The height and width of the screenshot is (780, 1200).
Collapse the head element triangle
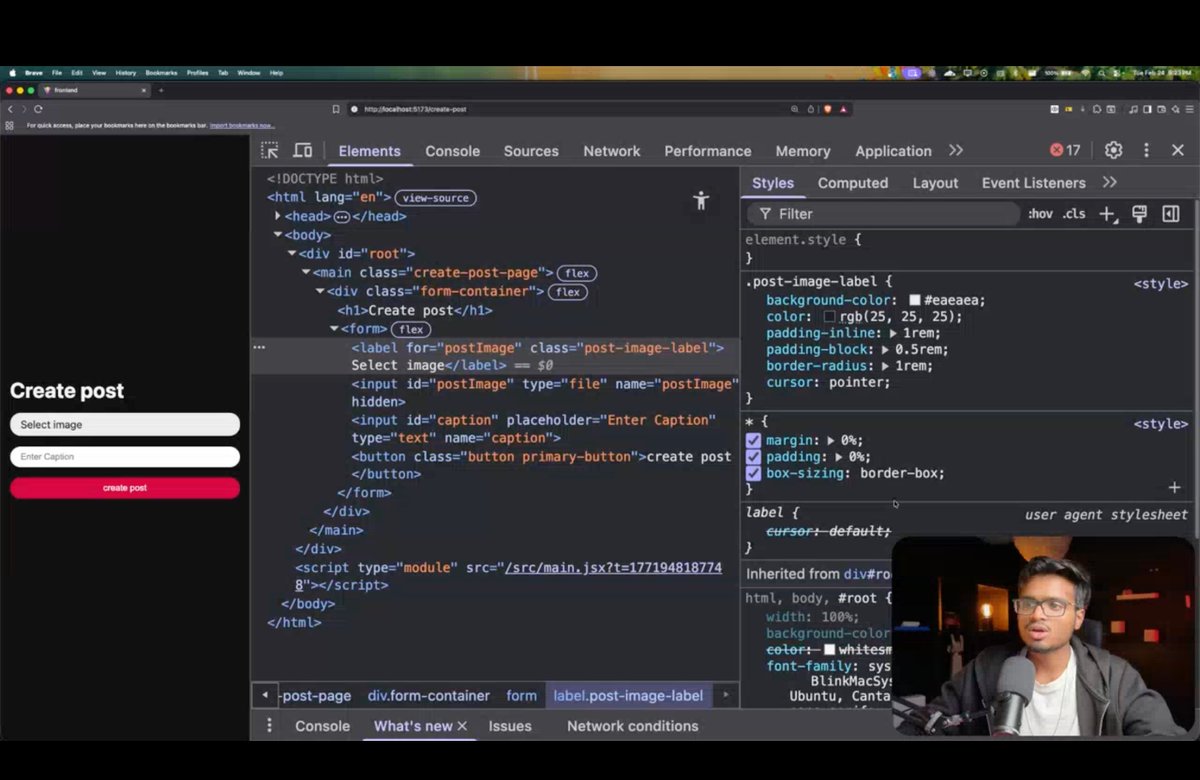[278, 216]
